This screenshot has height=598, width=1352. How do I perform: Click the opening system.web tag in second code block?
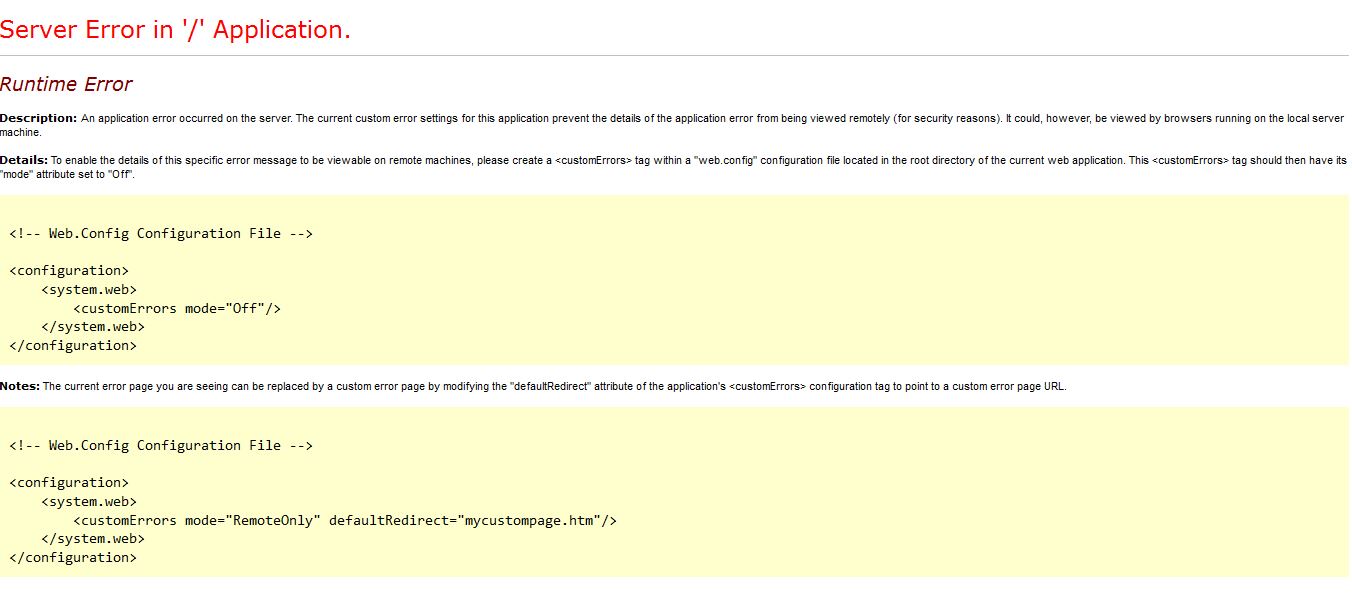89,501
